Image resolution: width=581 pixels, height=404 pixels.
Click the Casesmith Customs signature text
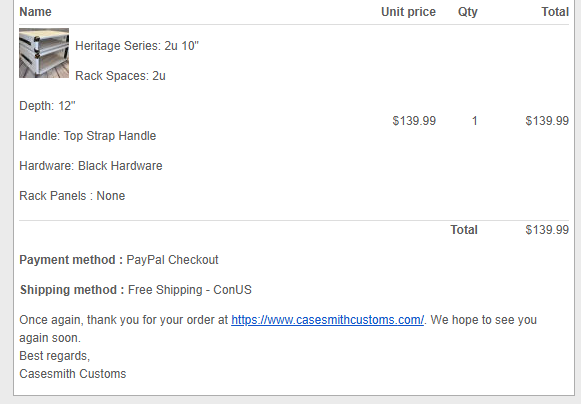pyautogui.click(x=73, y=374)
